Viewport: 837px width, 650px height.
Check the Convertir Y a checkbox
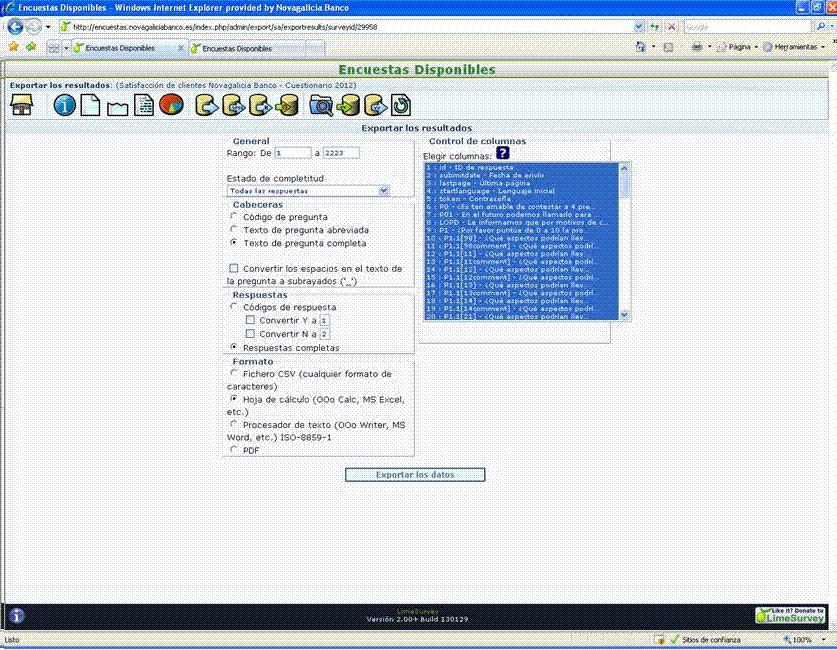(x=251, y=320)
